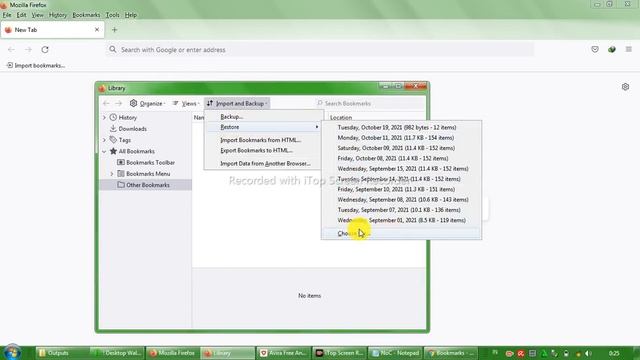Click the Windows Start orb
The image size is (640, 360).
tap(11, 353)
